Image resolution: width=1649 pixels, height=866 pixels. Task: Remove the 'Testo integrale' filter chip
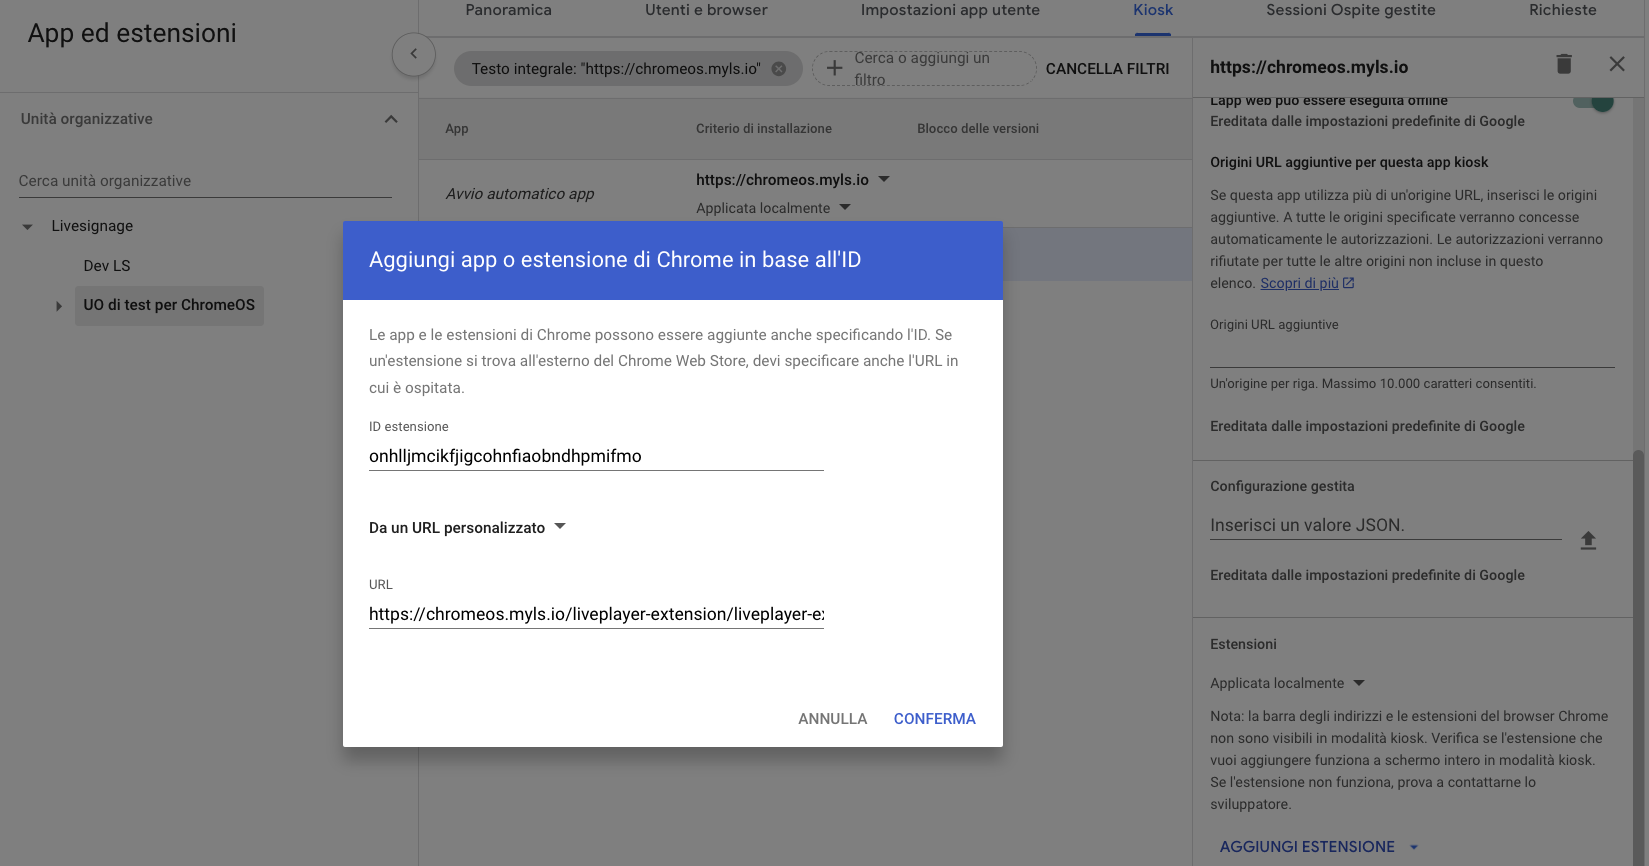[779, 69]
